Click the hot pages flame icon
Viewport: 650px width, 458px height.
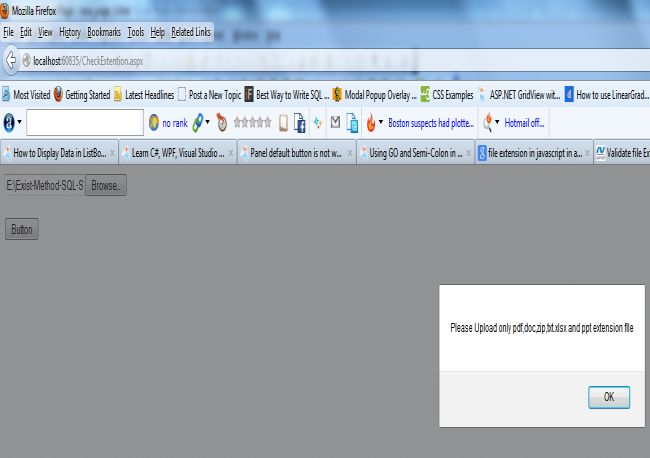tap(371, 123)
